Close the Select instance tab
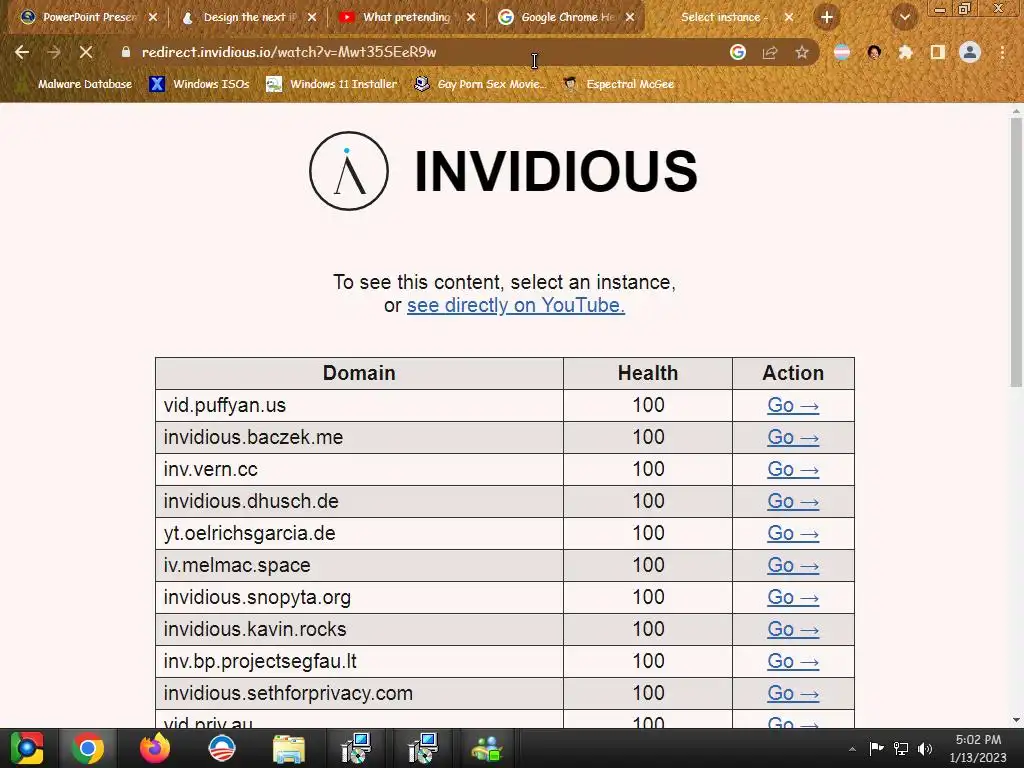 [789, 17]
